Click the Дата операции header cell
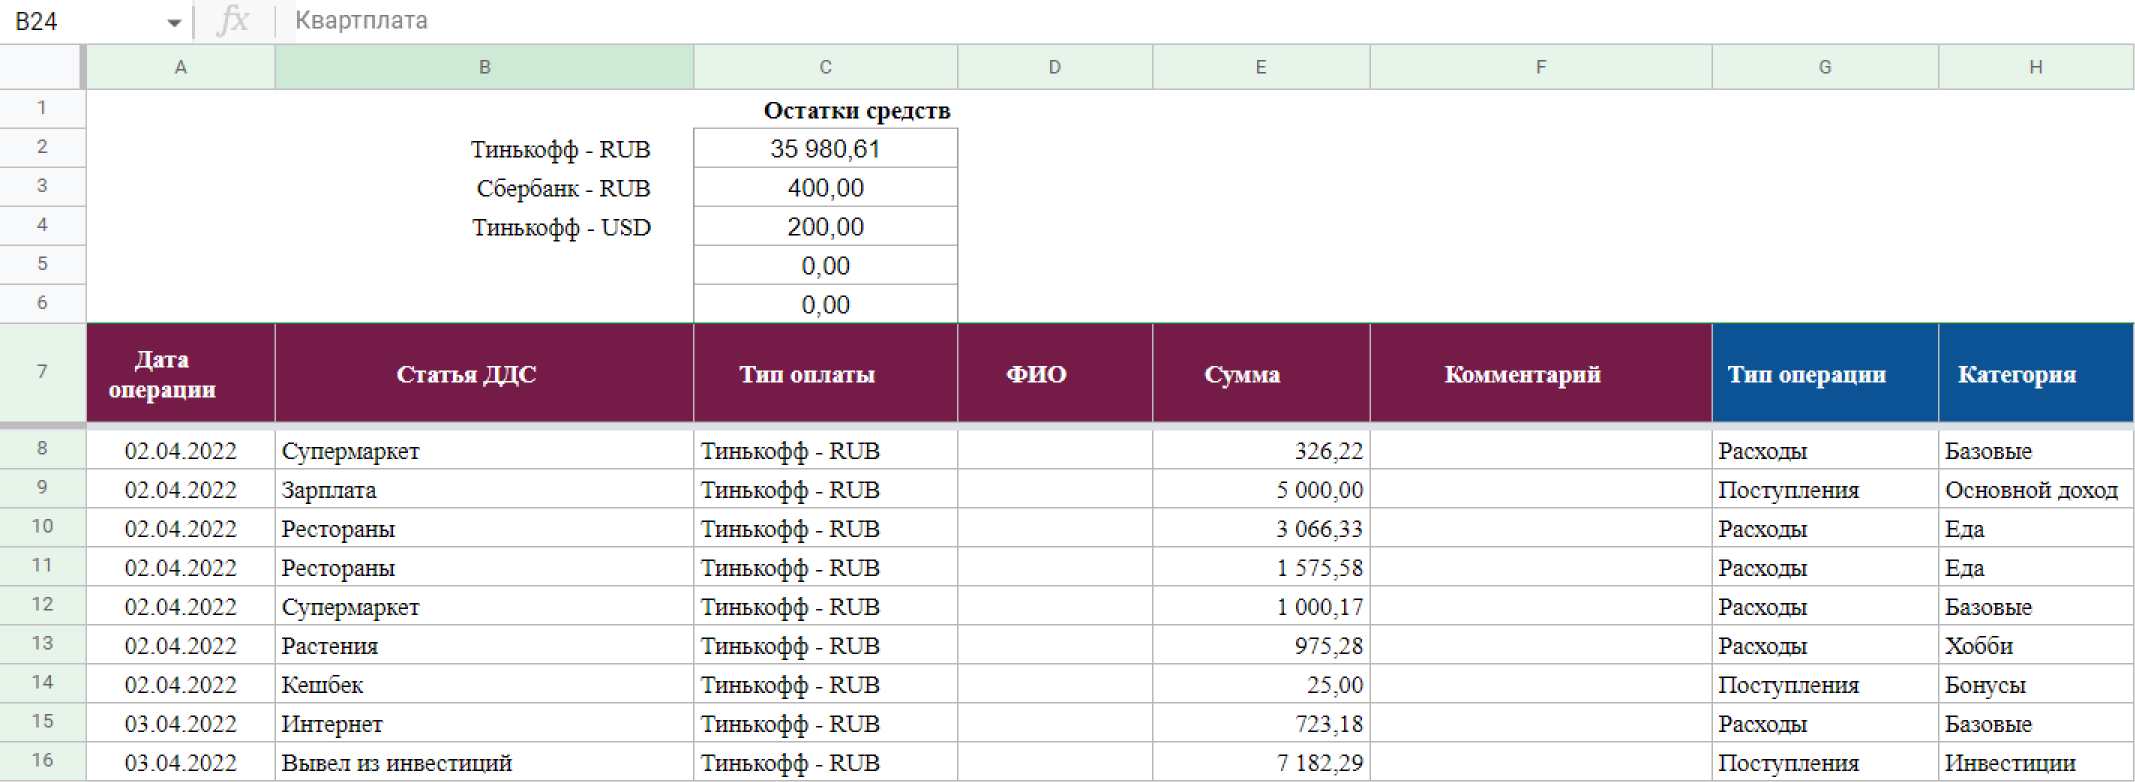Image resolution: width=2135 pixels, height=782 pixels. coord(181,373)
